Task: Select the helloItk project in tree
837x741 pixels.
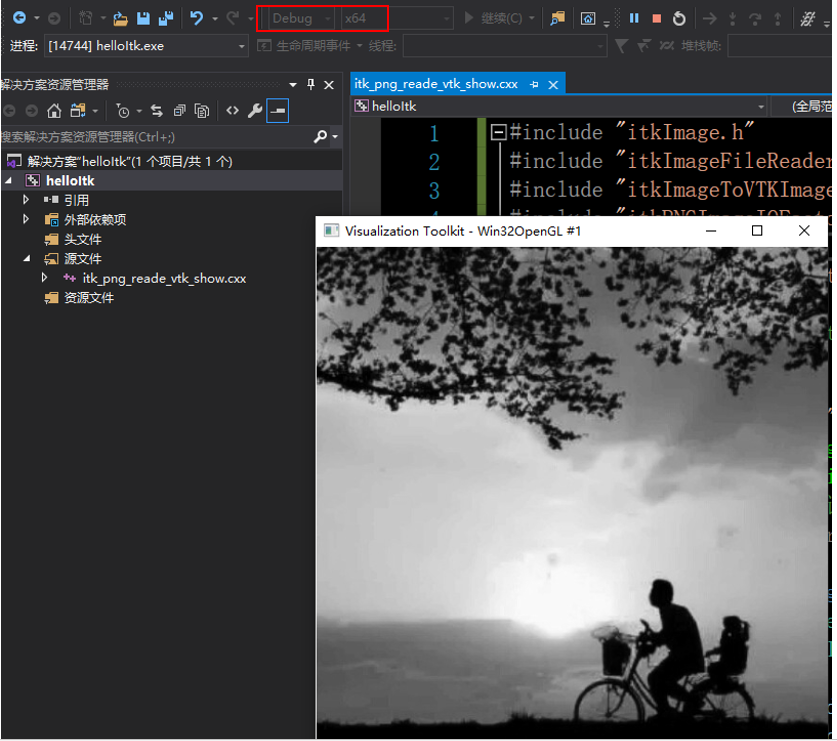Action: (70, 181)
